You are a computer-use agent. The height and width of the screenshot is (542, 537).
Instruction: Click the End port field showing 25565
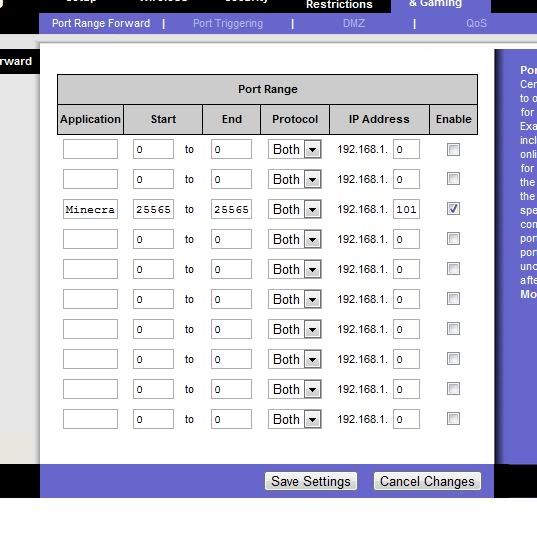click(x=231, y=209)
